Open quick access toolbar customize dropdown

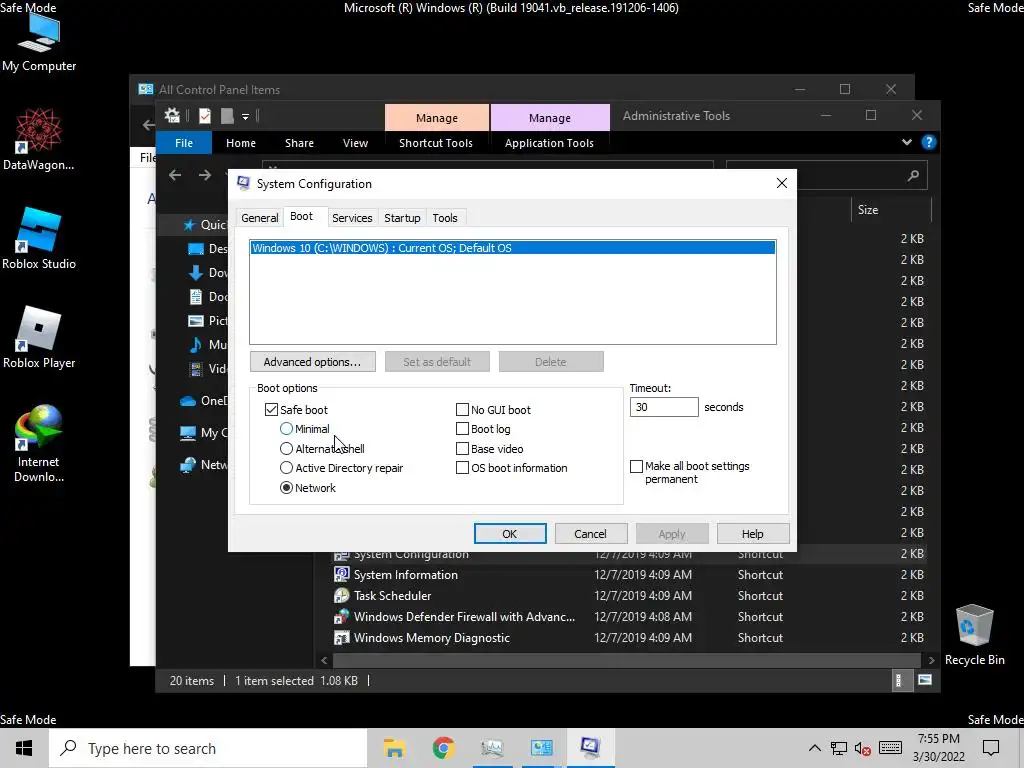pyautogui.click(x=246, y=117)
